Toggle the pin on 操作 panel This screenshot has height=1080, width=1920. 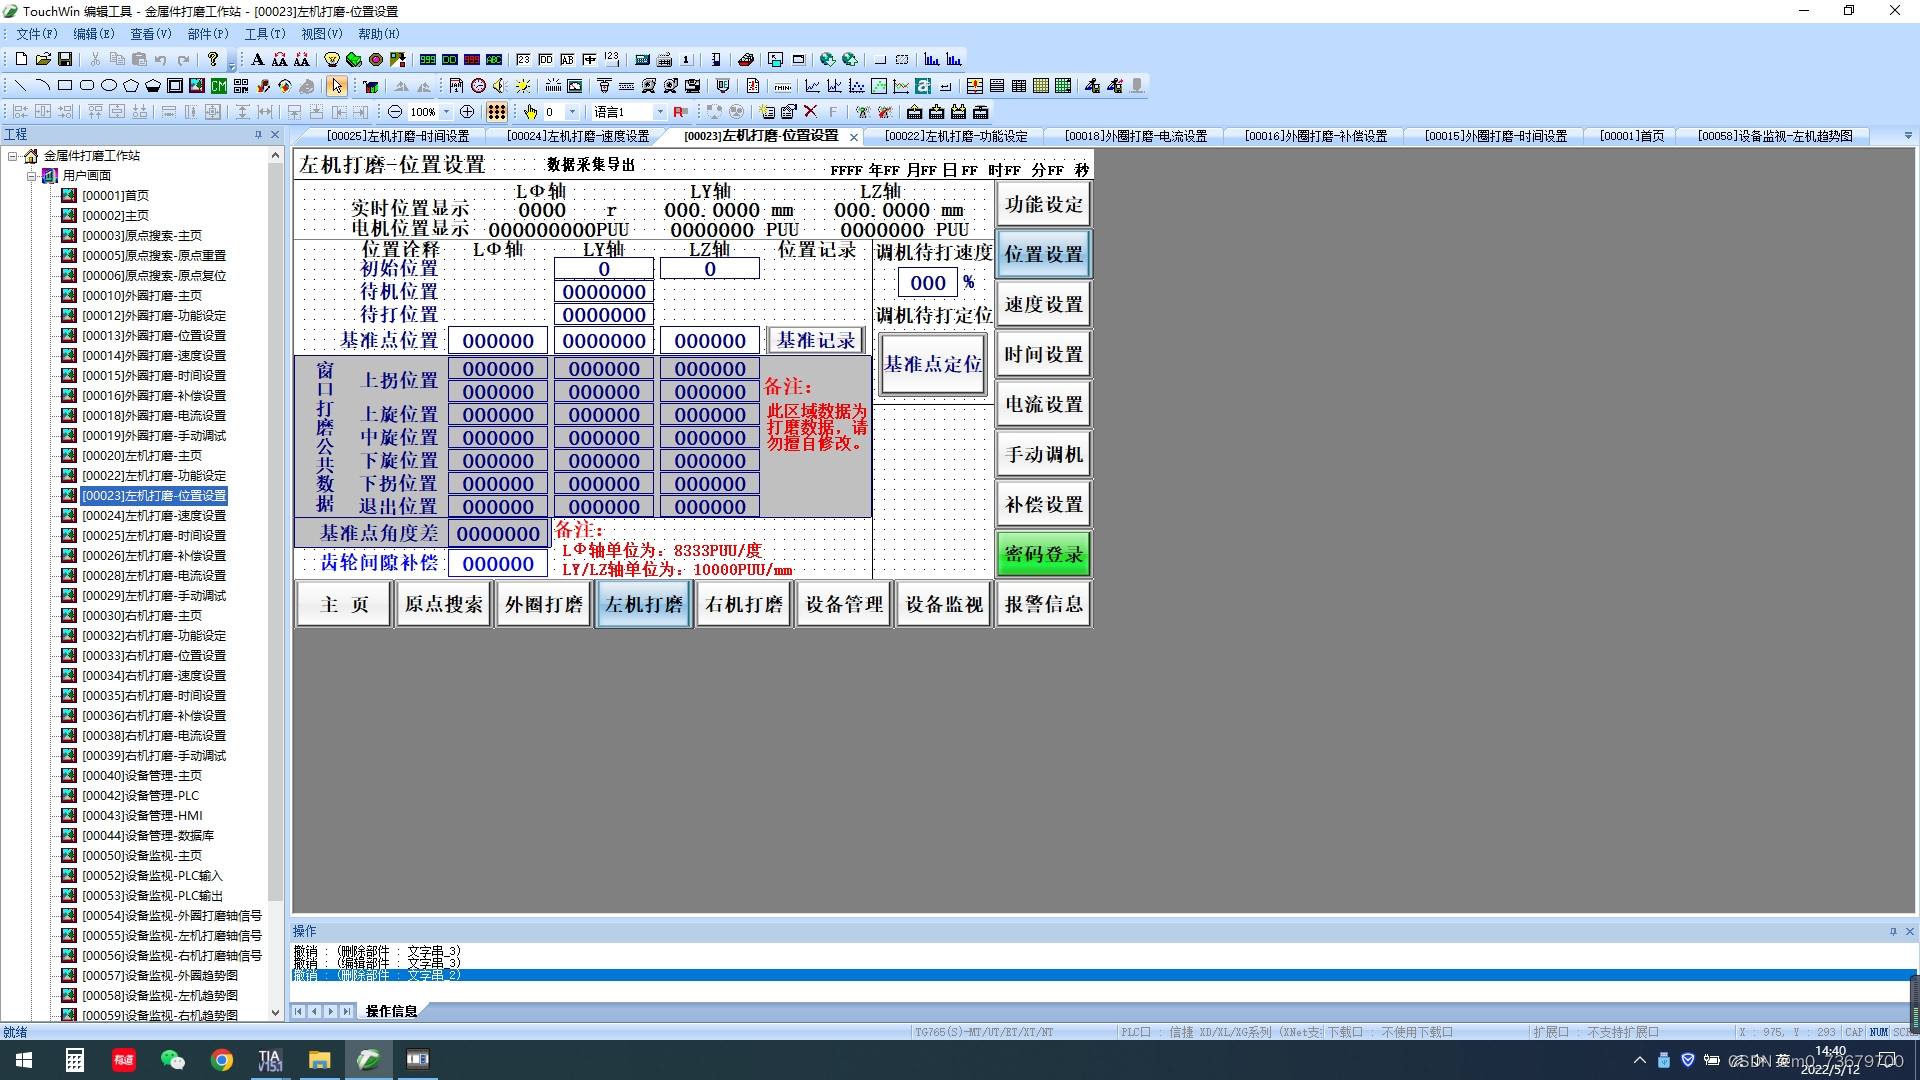coord(1893,932)
